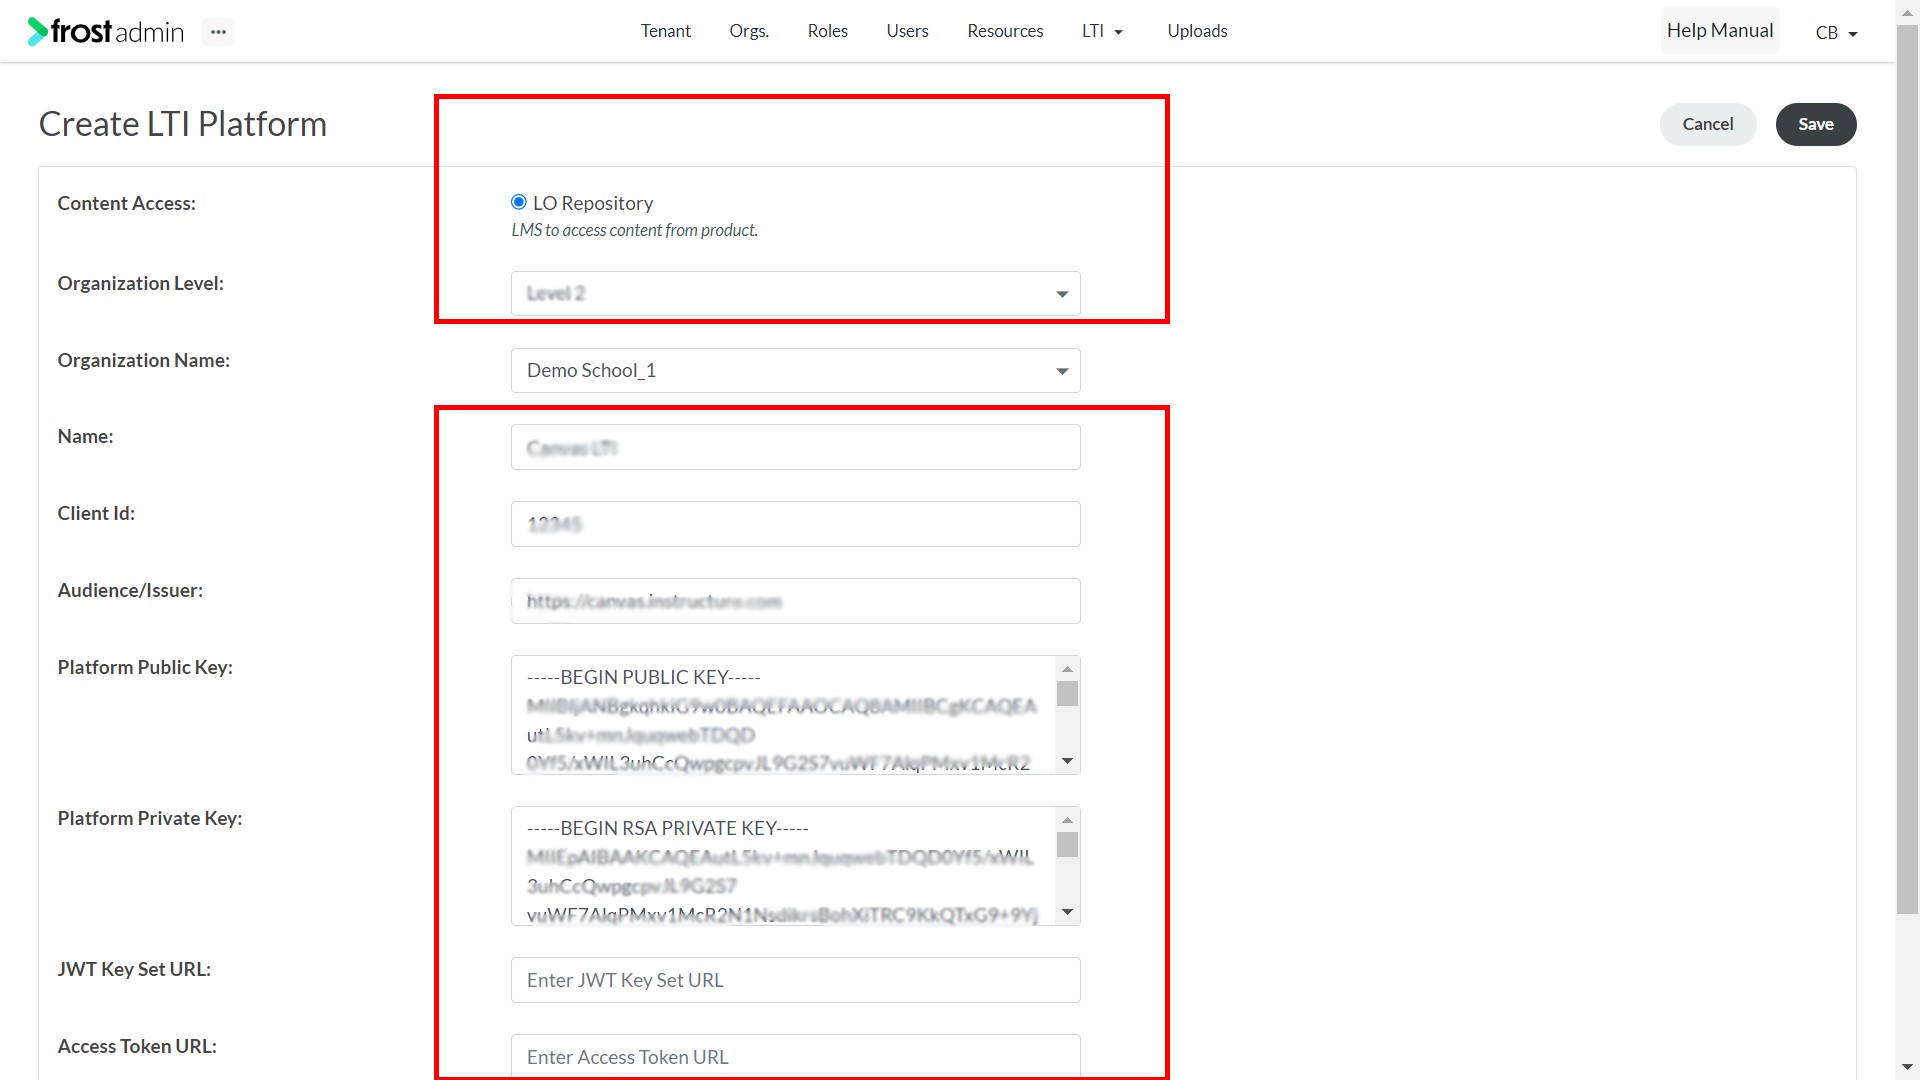Click the 'Create LTI Platform' heading
The height and width of the screenshot is (1080, 1920).
pos(183,124)
